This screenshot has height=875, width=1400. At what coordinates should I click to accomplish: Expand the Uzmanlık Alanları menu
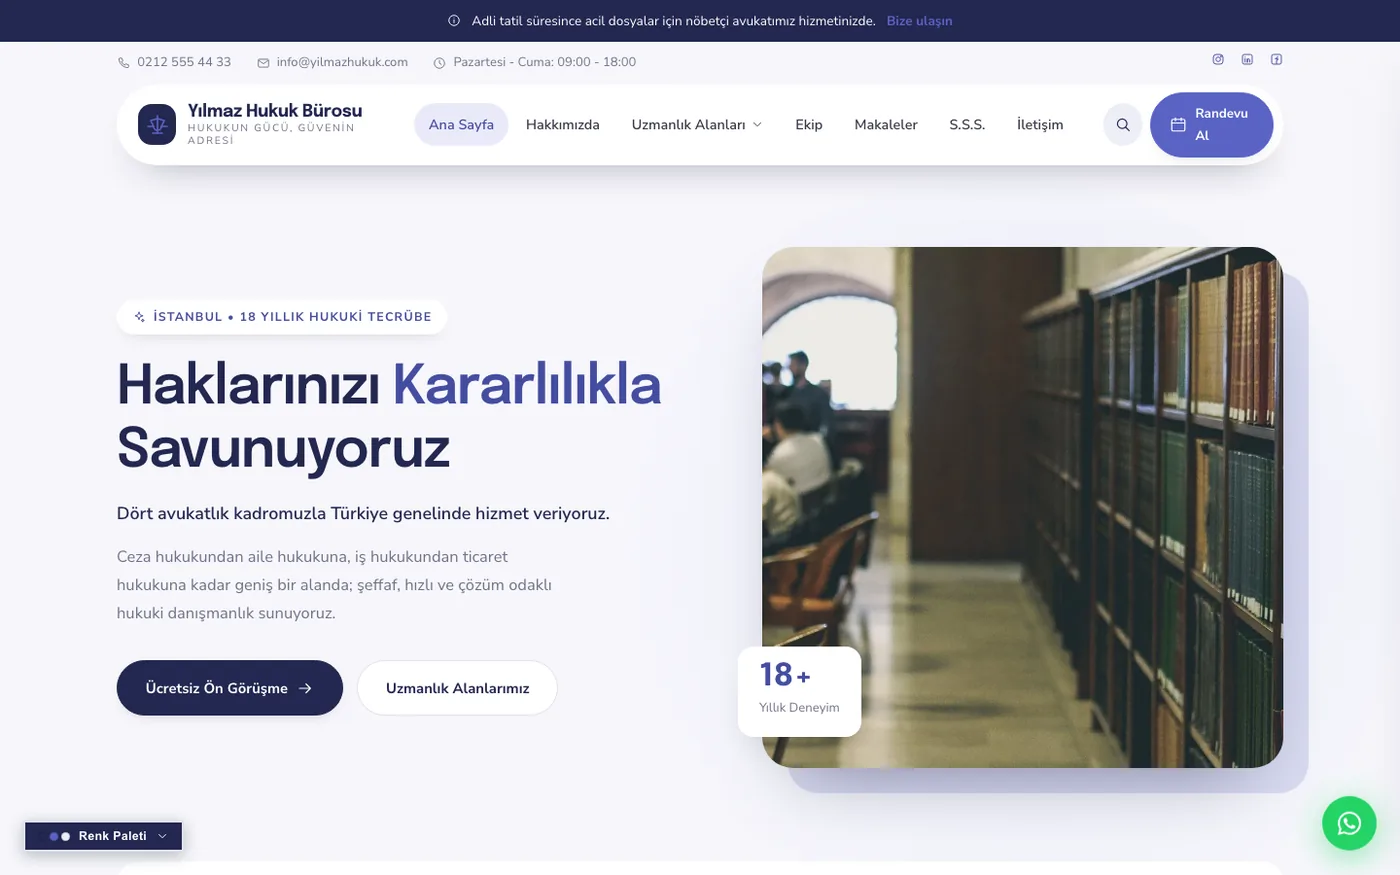[x=697, y=125]
